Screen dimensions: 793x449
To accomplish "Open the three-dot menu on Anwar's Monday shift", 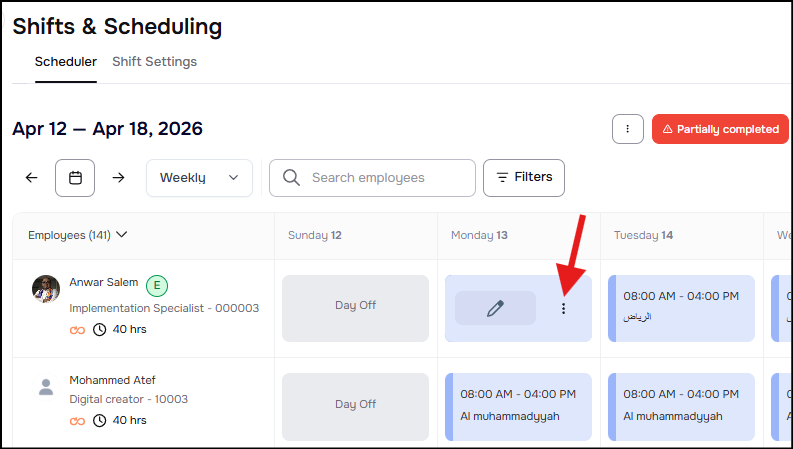I will click(x=563, y=309).
